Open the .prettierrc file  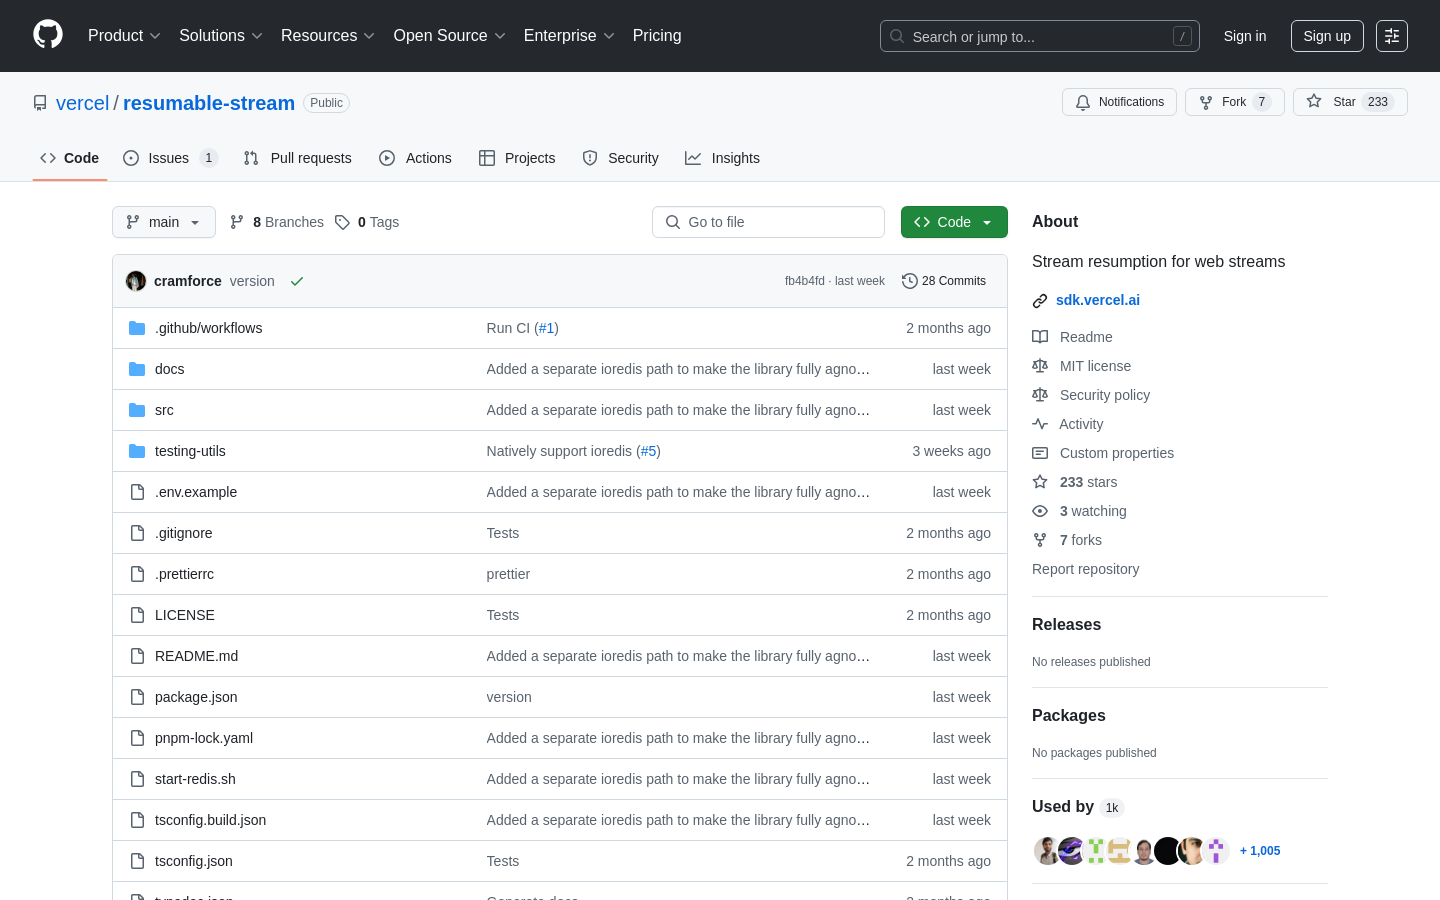184,574
